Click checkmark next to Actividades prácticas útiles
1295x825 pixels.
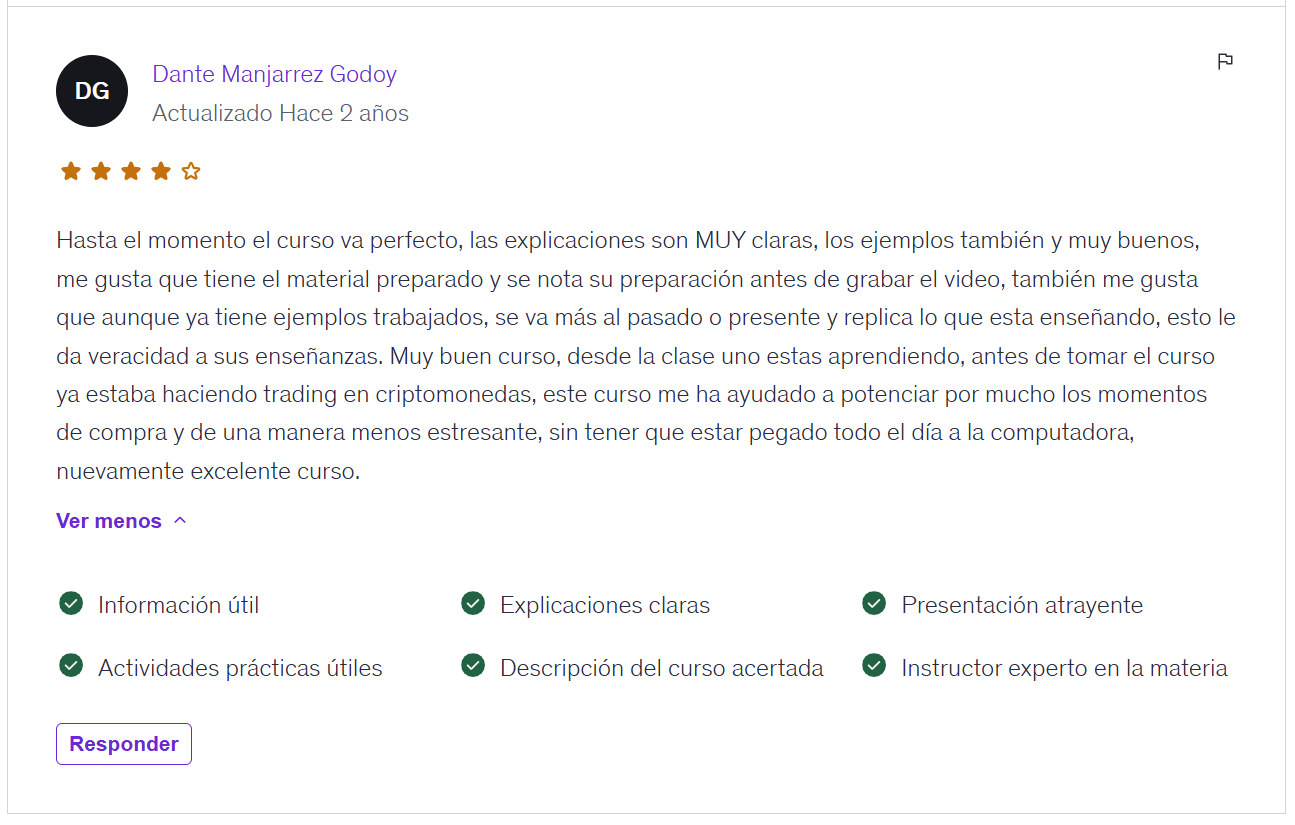click(71, 665)
